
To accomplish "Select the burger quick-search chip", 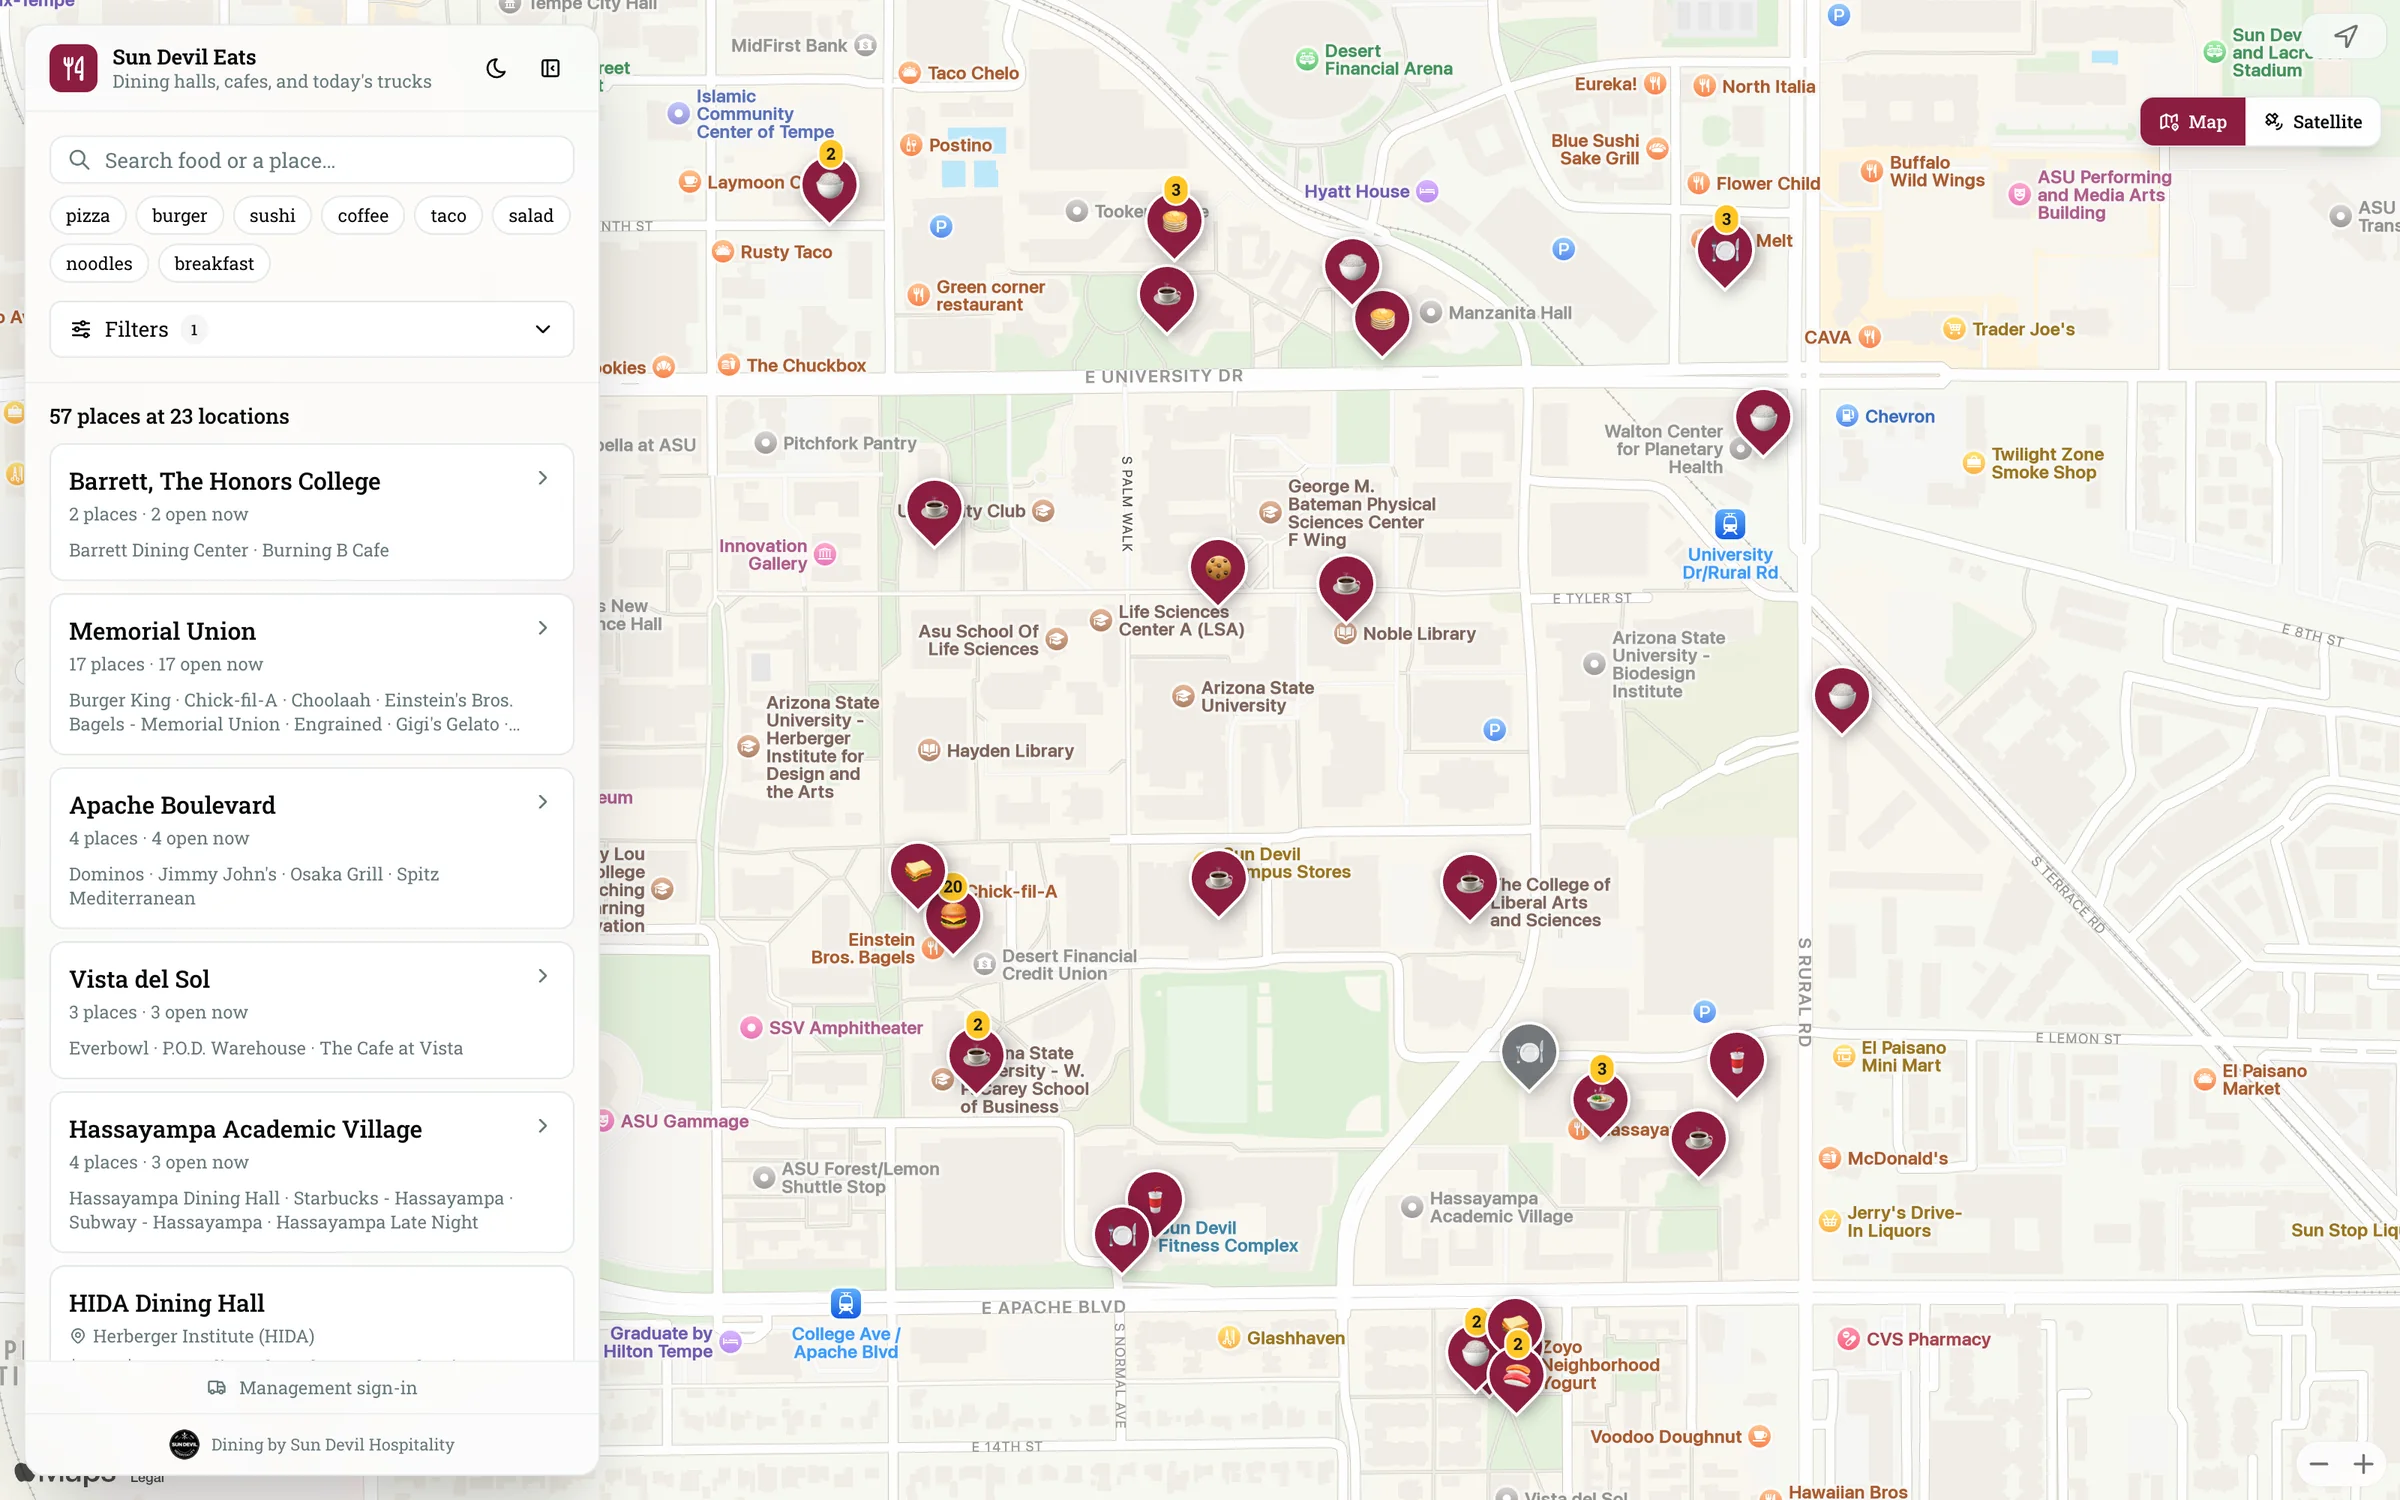I will (179, 215).
